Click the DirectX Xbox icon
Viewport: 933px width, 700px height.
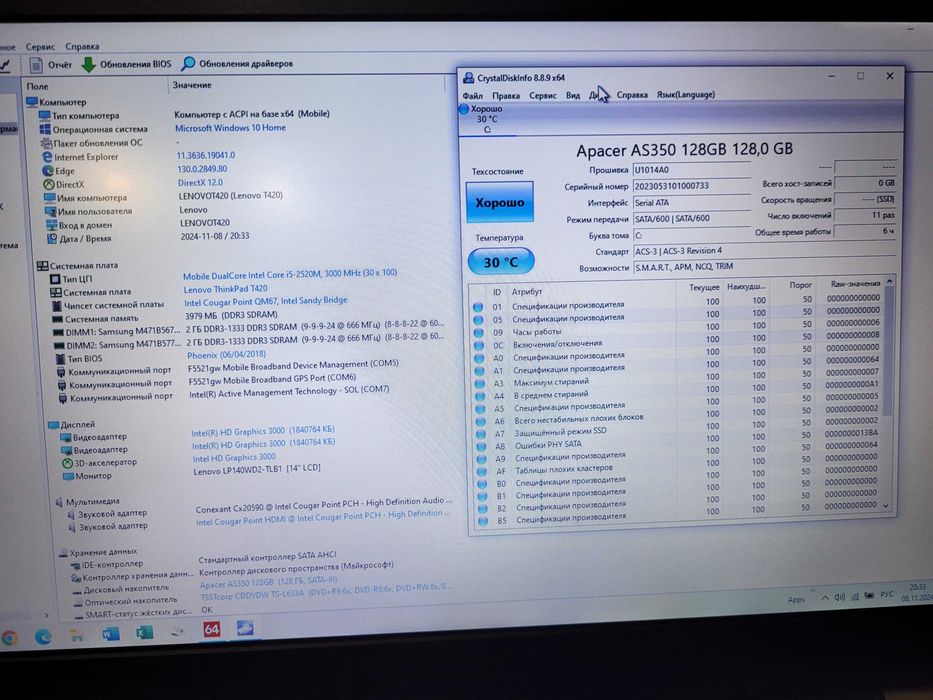tap(49, 185)
